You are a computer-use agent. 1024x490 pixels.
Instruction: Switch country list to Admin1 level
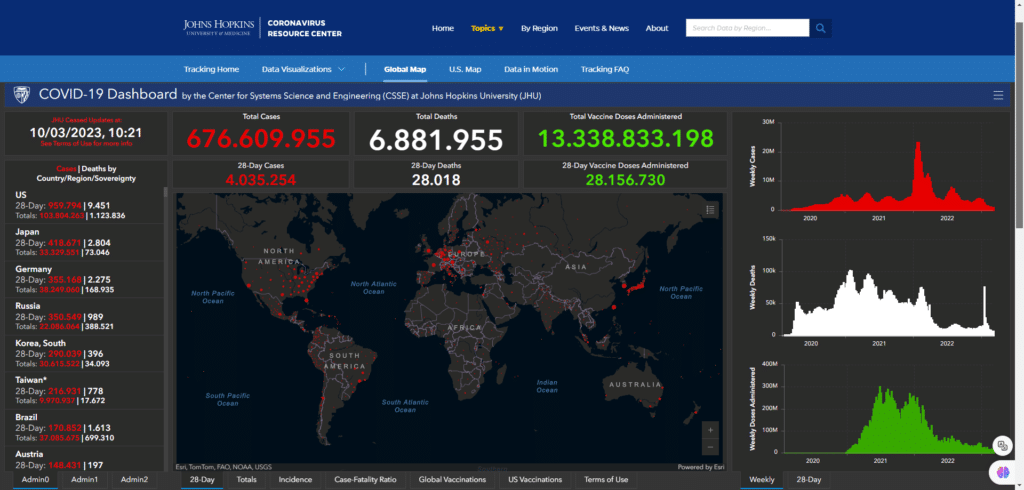click(x=85, y=480)
